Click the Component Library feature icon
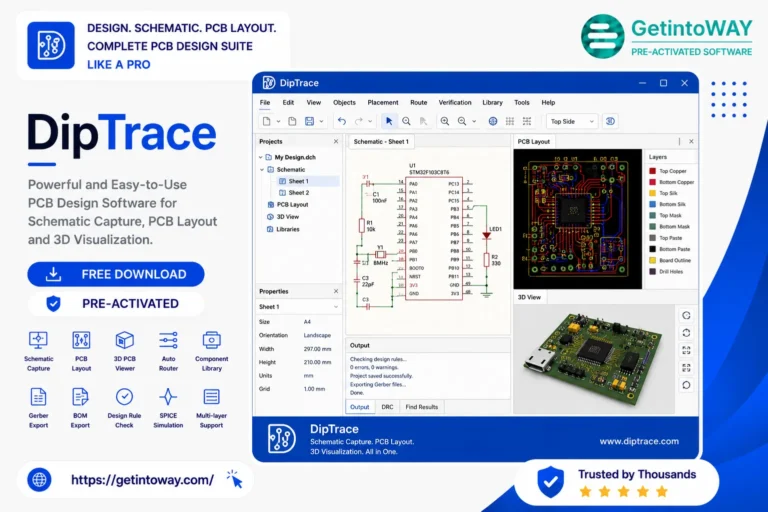 tap(212, 340)
